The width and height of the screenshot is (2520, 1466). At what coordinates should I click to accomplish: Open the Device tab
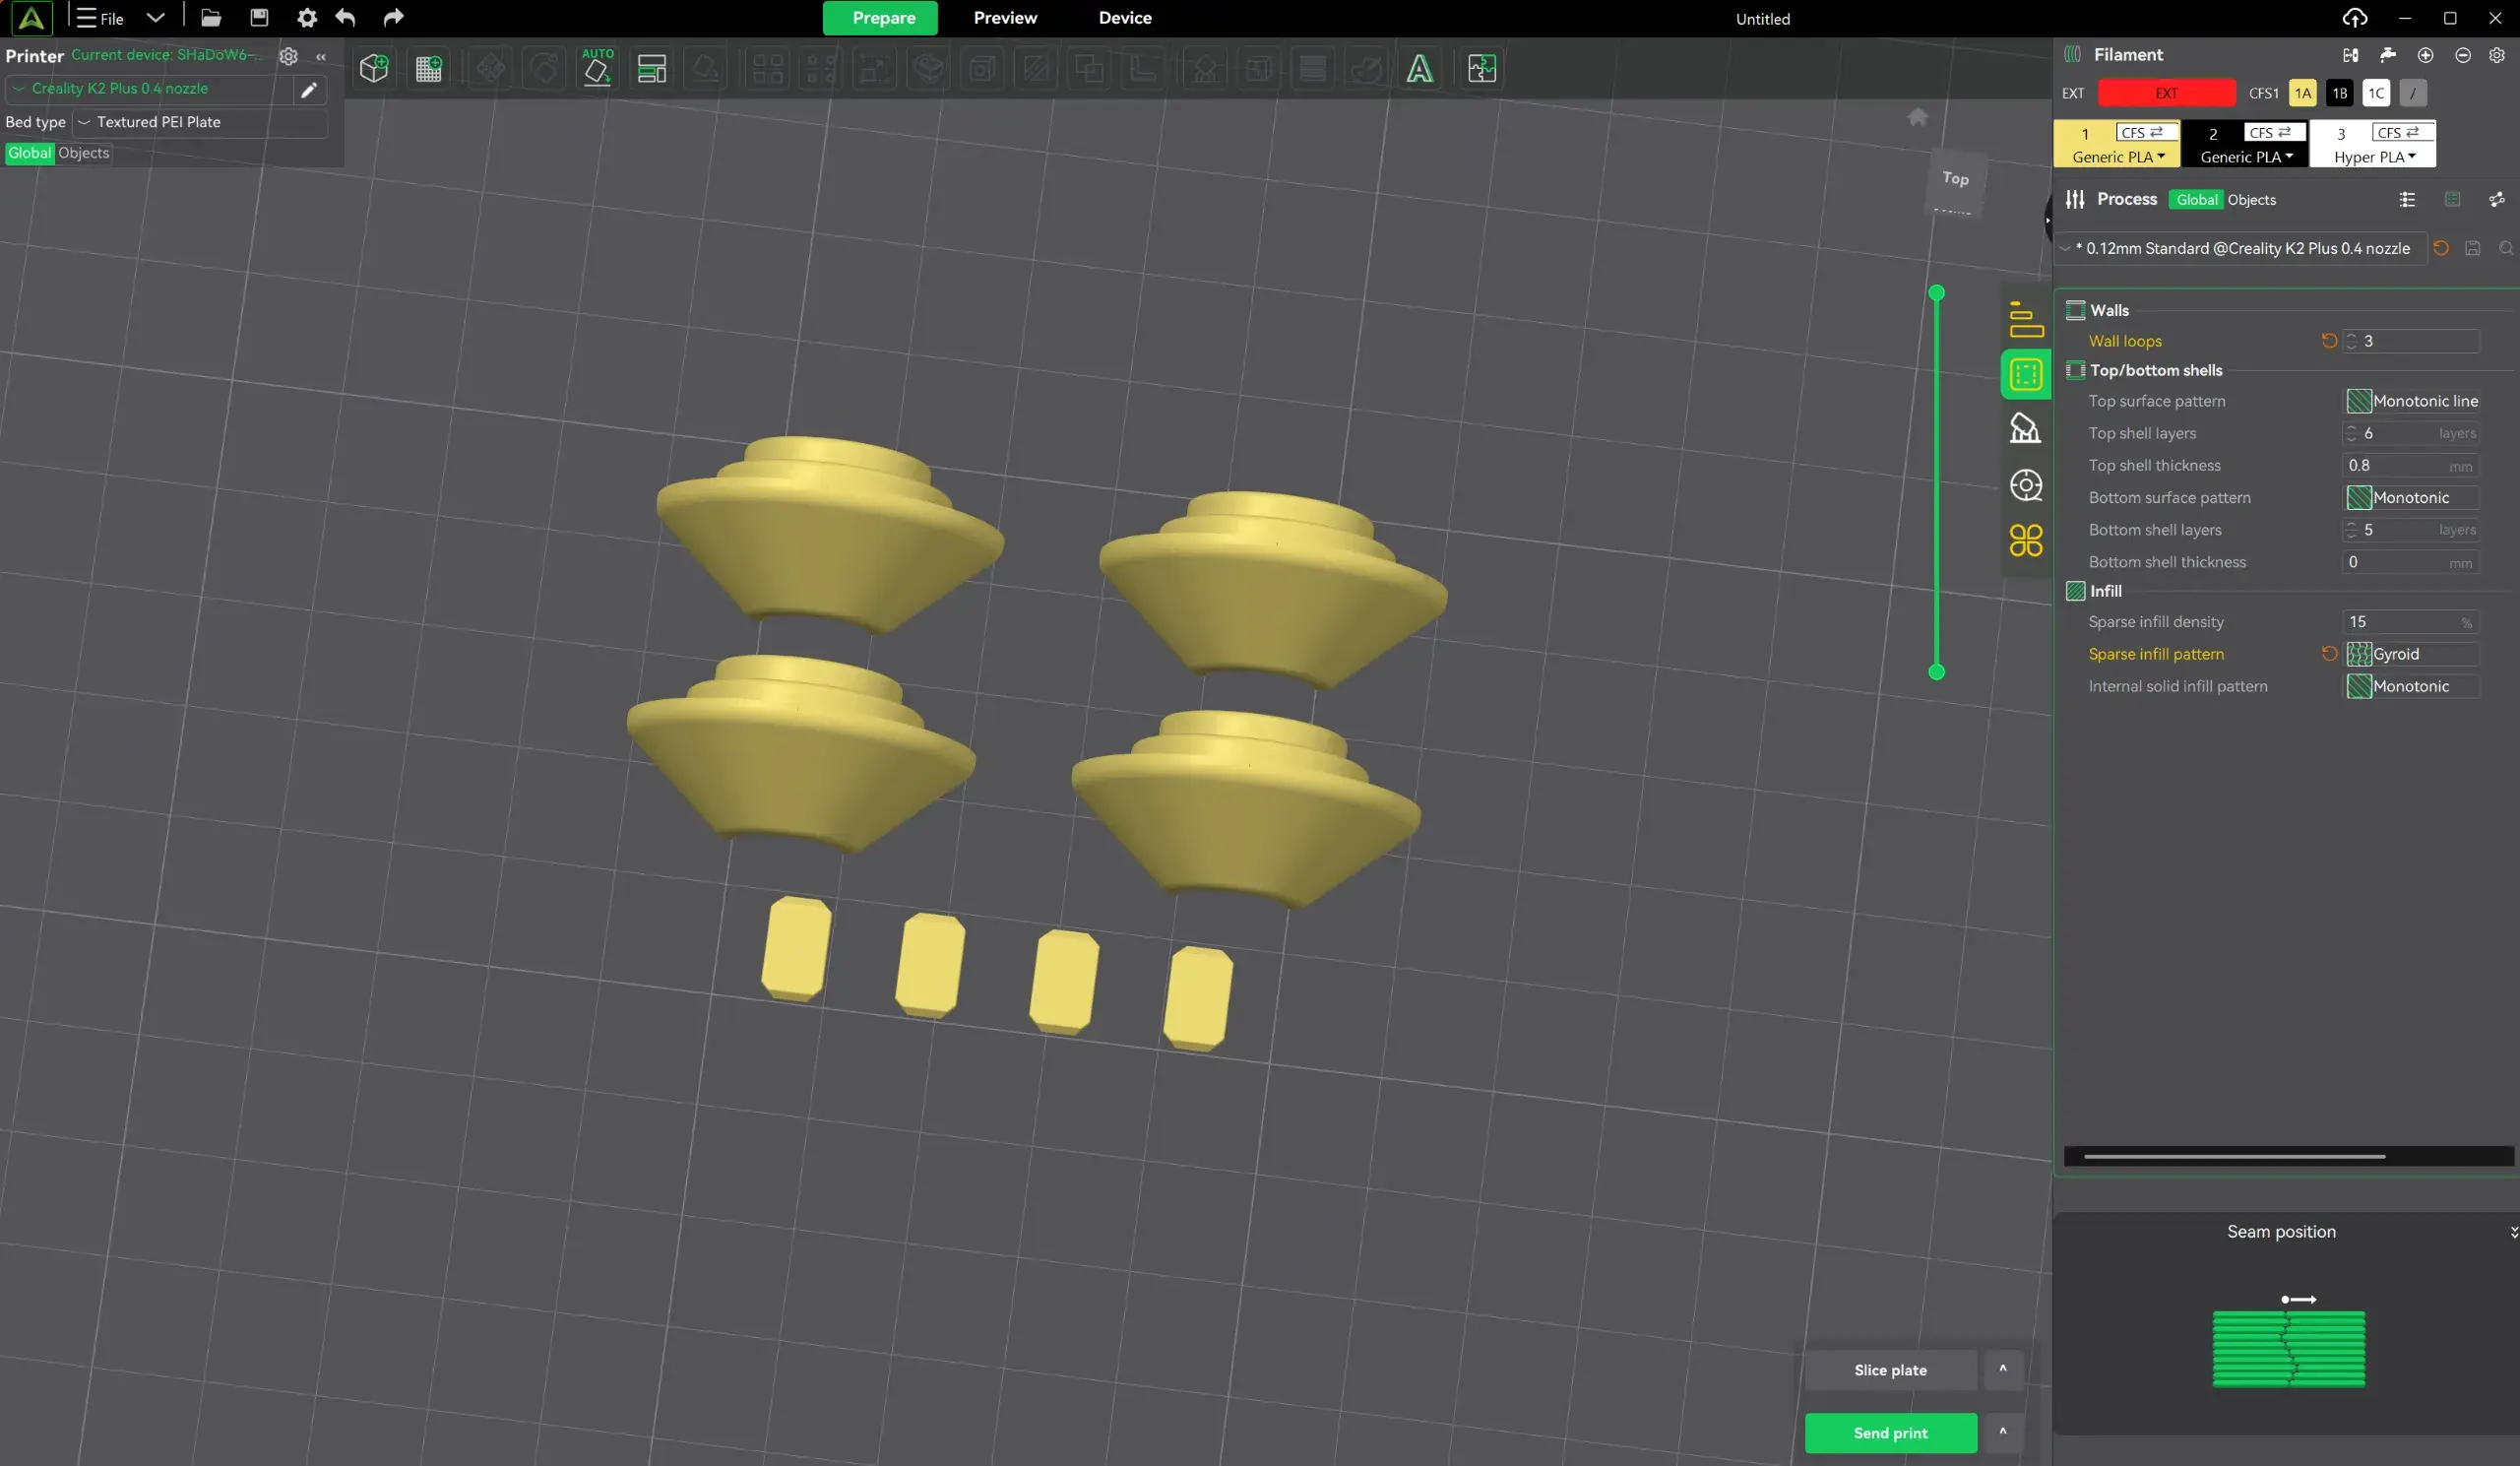[x=1124, y=18]
